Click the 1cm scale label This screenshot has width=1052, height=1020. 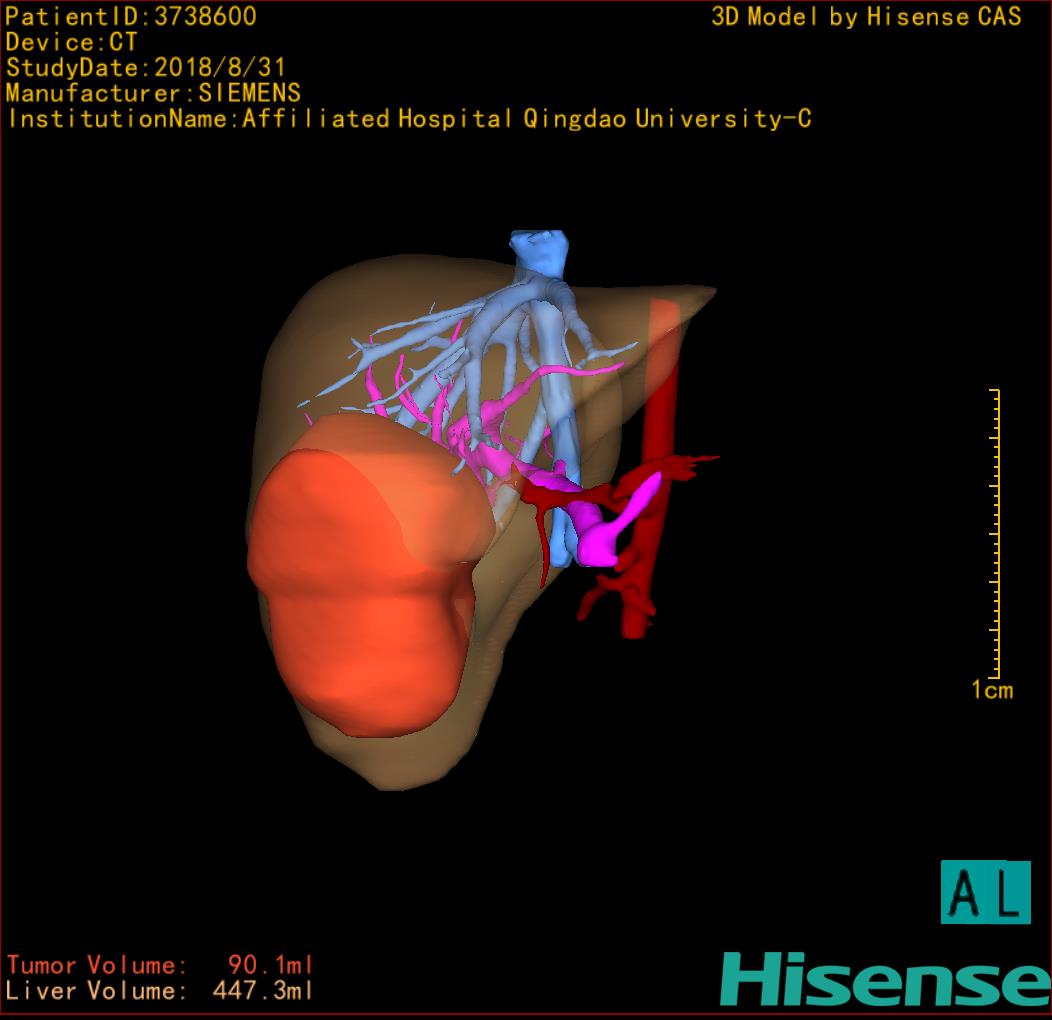(992, 690)
